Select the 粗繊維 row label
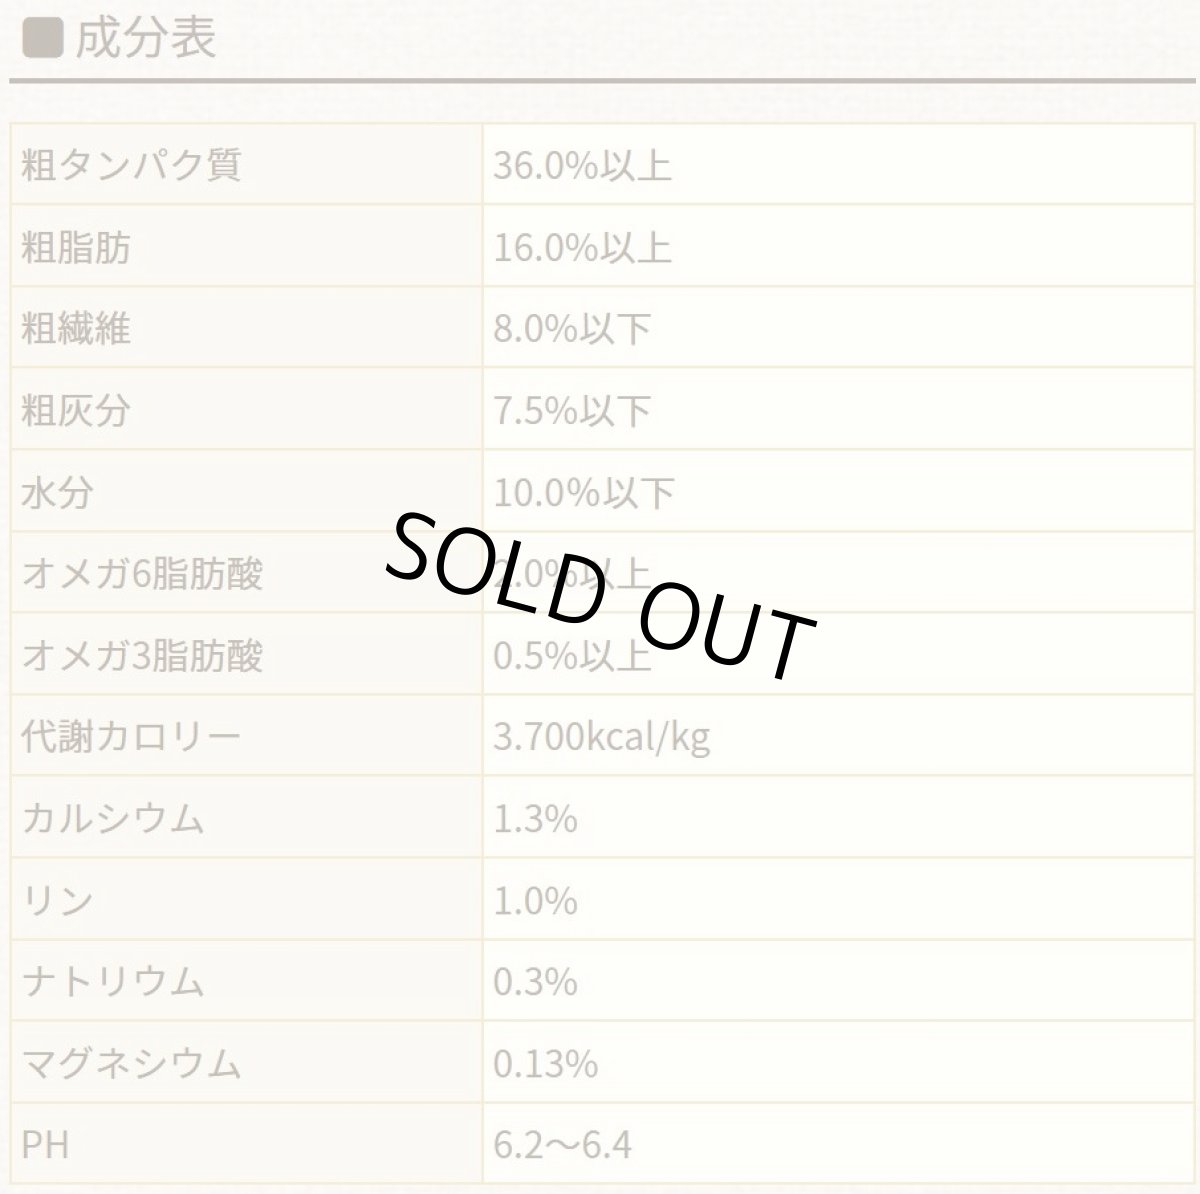The width and height of the screenshot is (1200, 1194). point(76,329)
